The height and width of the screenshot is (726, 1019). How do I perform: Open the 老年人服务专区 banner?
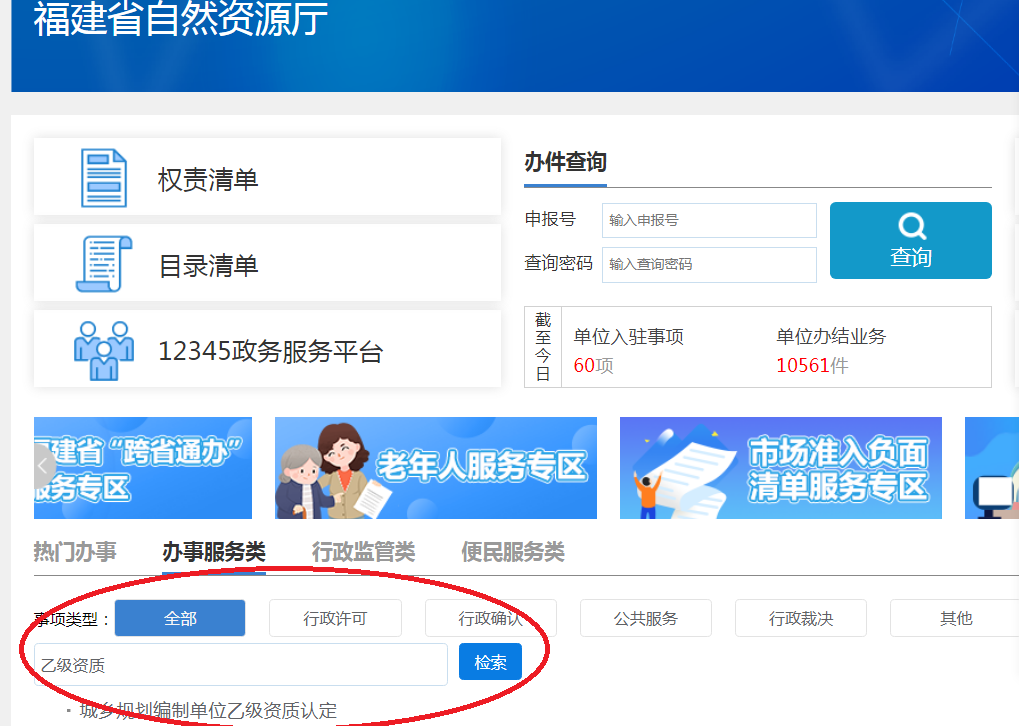435,468
